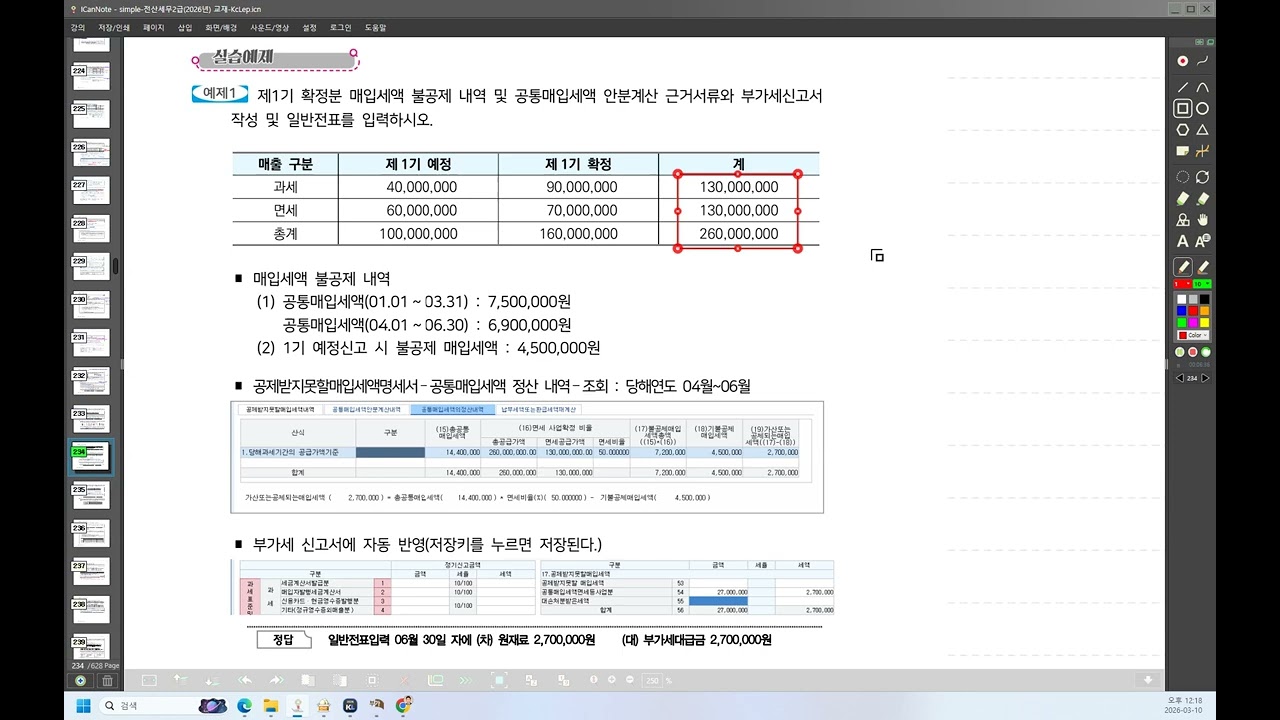Click the undo arrow in bottom toolbar
This screenshot has width=1280, height=720.
pos(245,680)
